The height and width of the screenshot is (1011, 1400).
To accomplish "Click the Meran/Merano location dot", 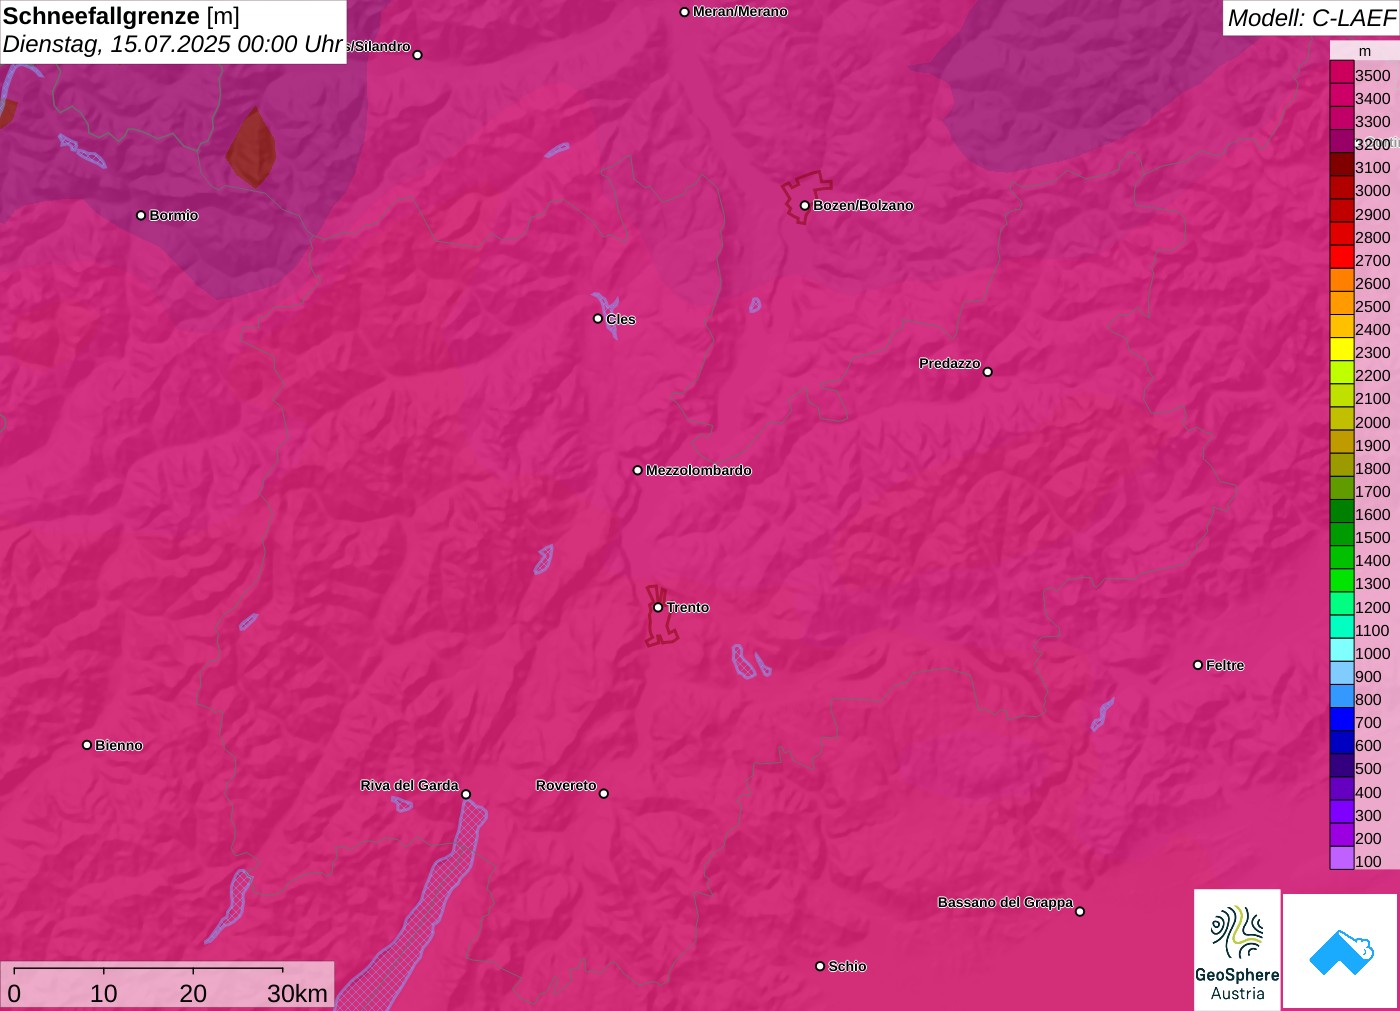I will (685, 12).
